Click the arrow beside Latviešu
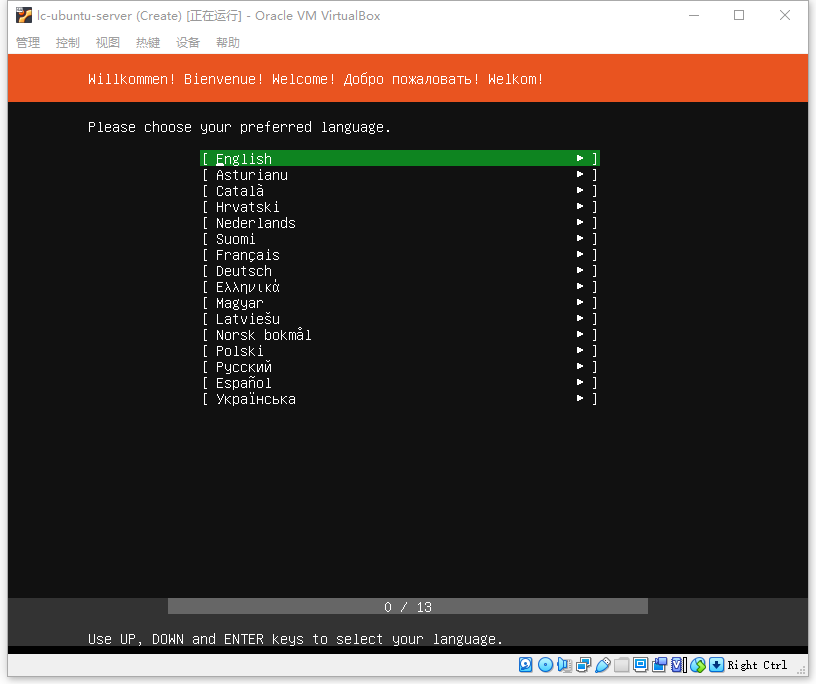The width and height of the screenshot is (816, 684). pyautogui.click(x=580, y=318)
